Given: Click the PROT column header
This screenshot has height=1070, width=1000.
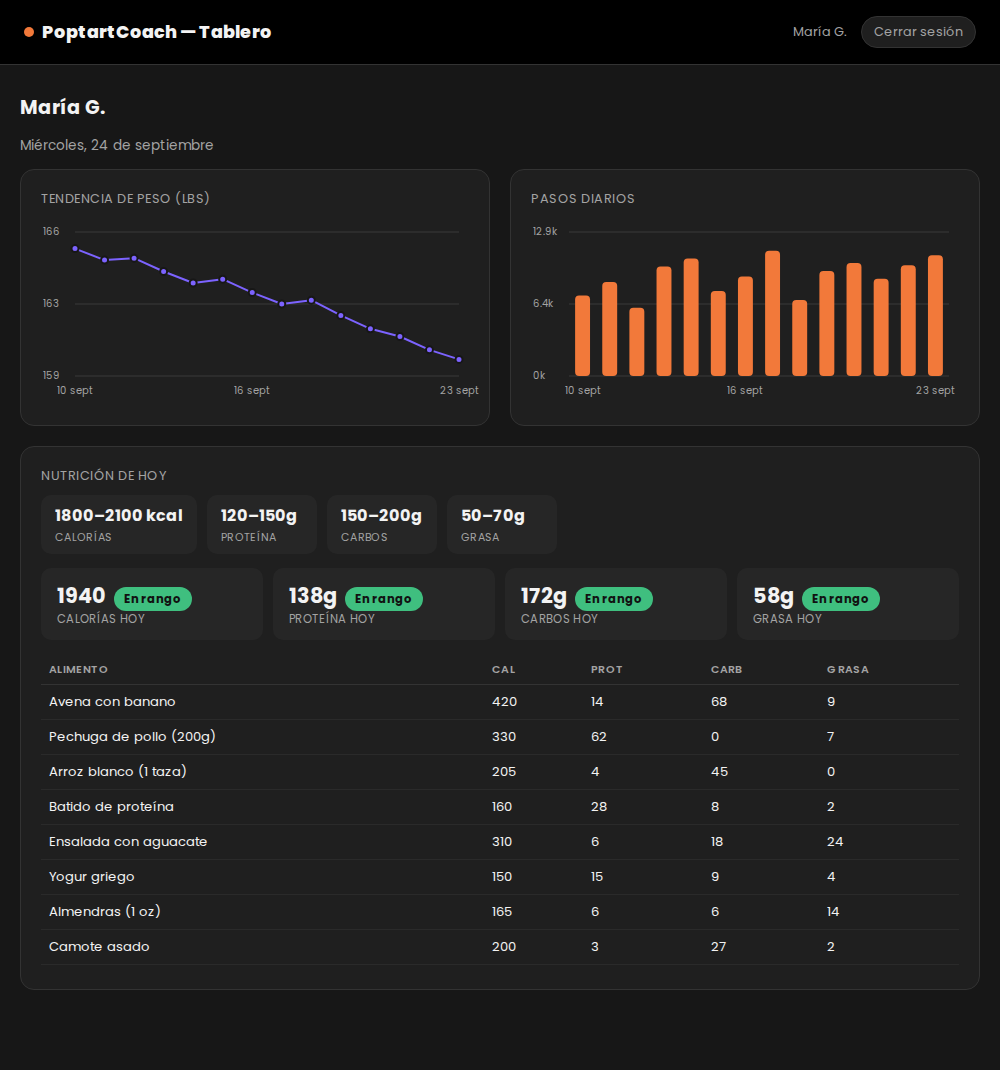Looking at the screenshot, I should point(606,669).
